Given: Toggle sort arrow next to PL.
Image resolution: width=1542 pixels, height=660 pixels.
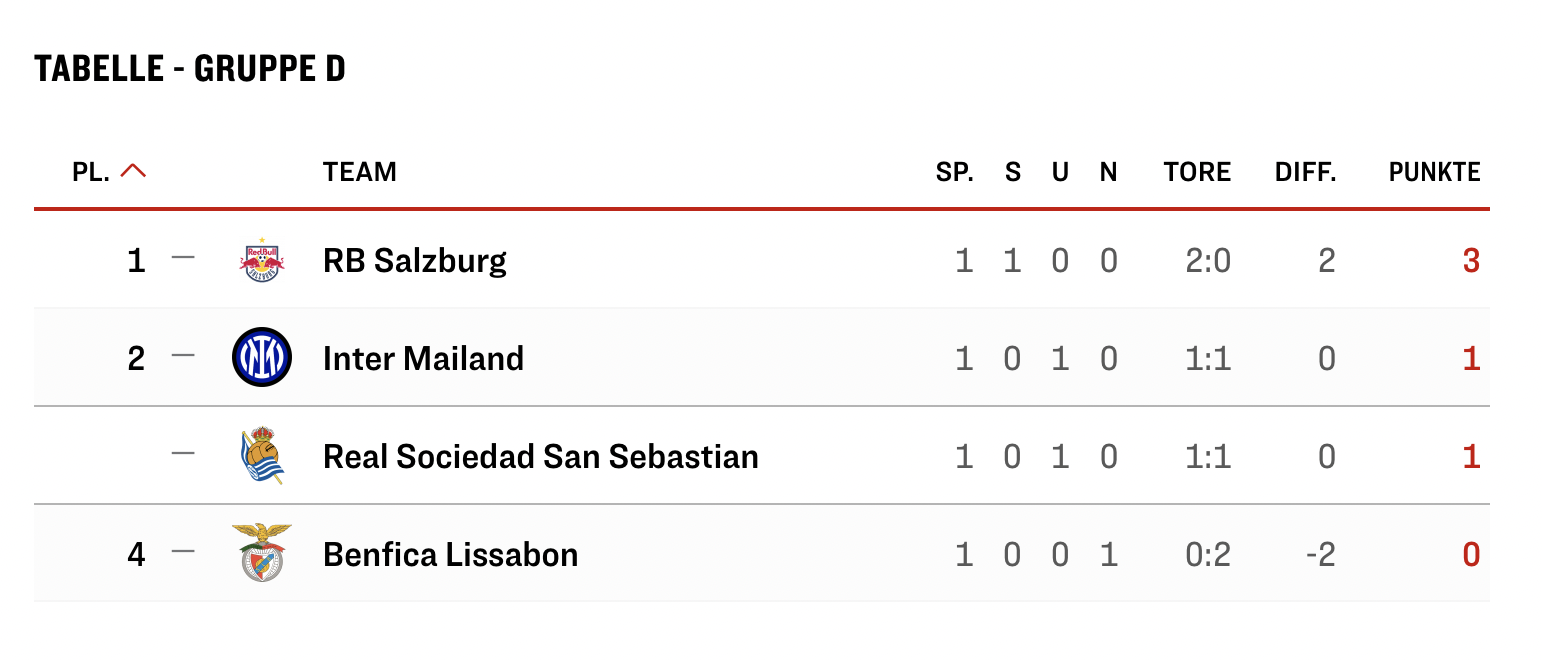Looking at the screenshot, I should pos(133,171).
